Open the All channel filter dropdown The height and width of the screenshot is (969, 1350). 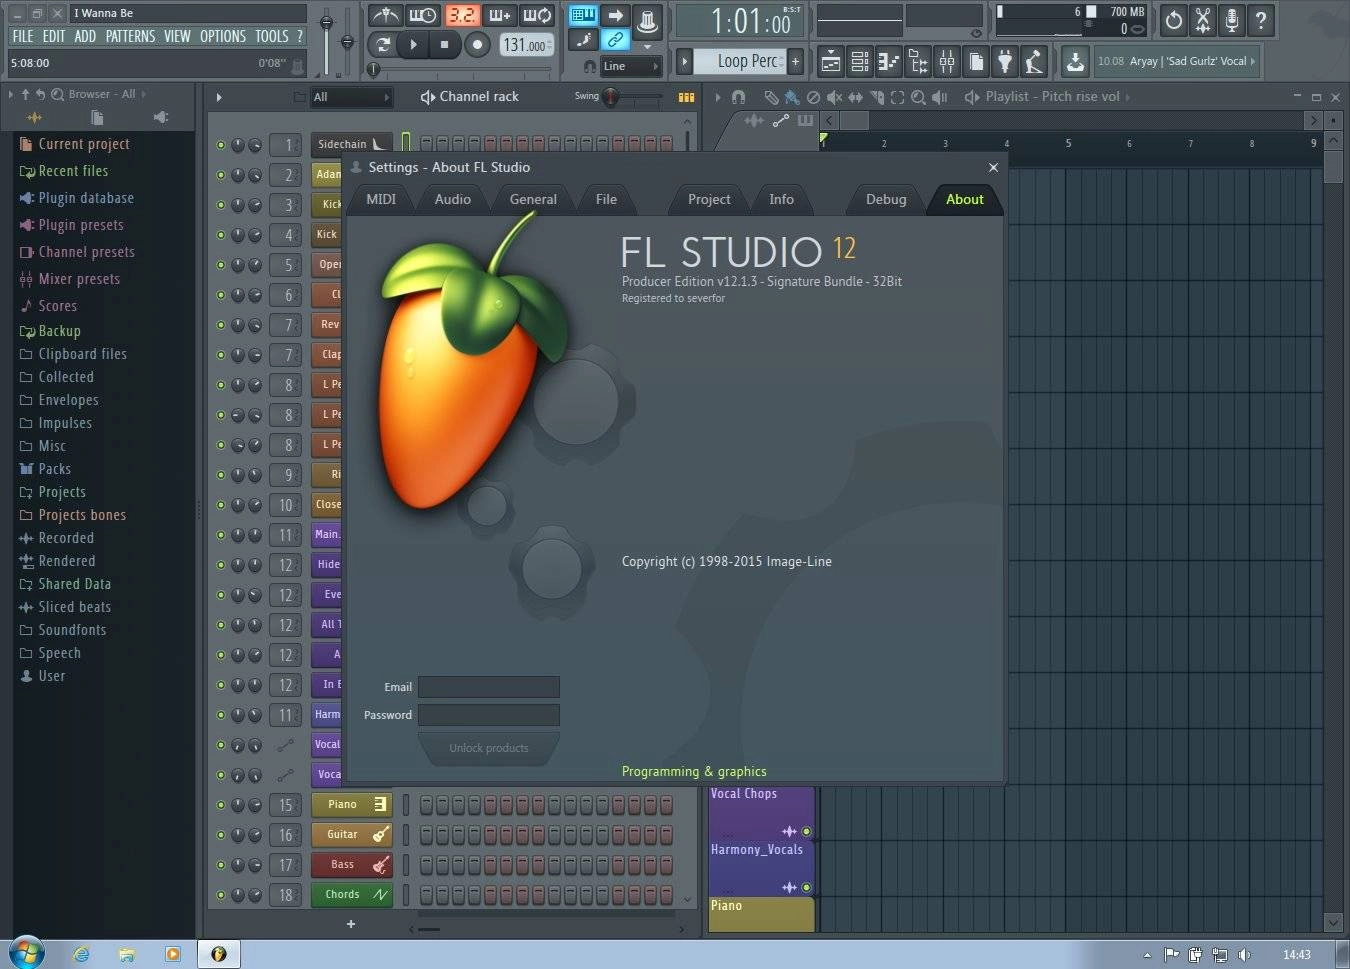[350, 97]
